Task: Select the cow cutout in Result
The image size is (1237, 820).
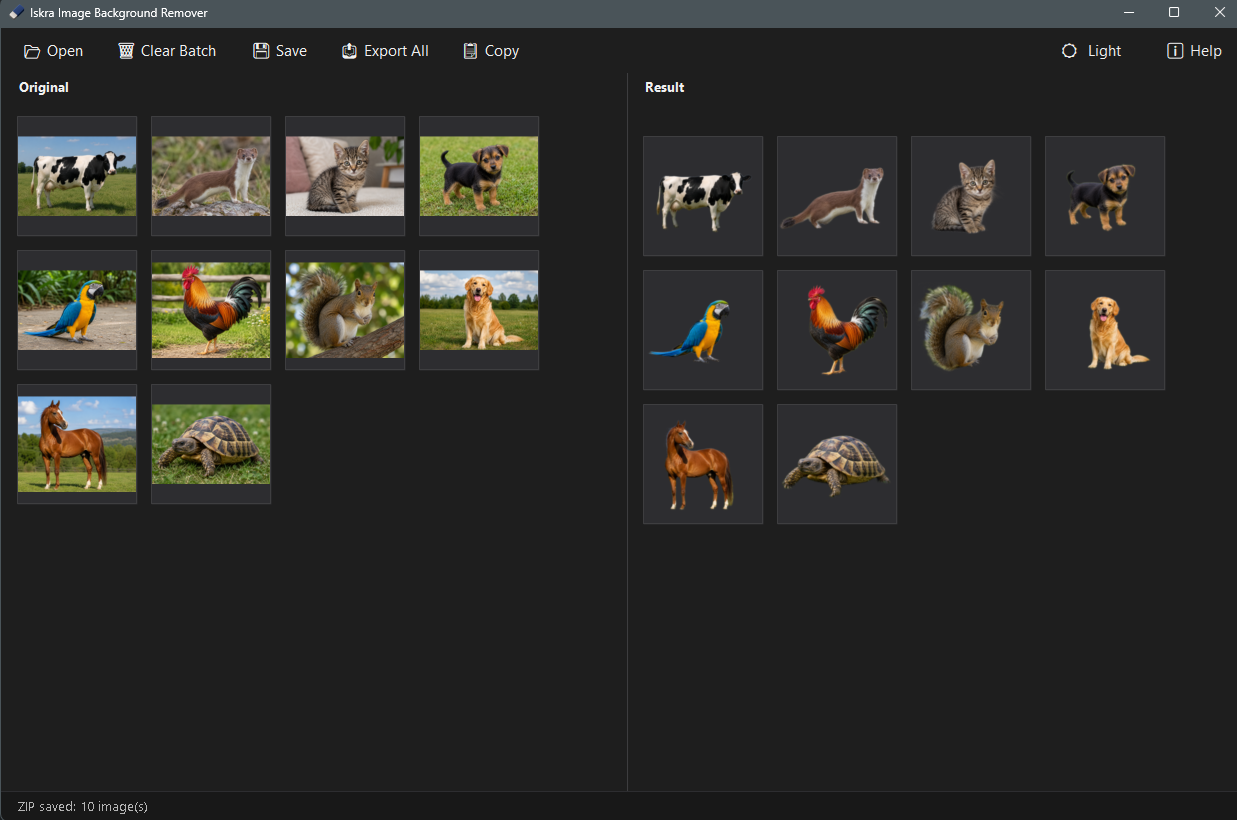Action: [703, 196]
